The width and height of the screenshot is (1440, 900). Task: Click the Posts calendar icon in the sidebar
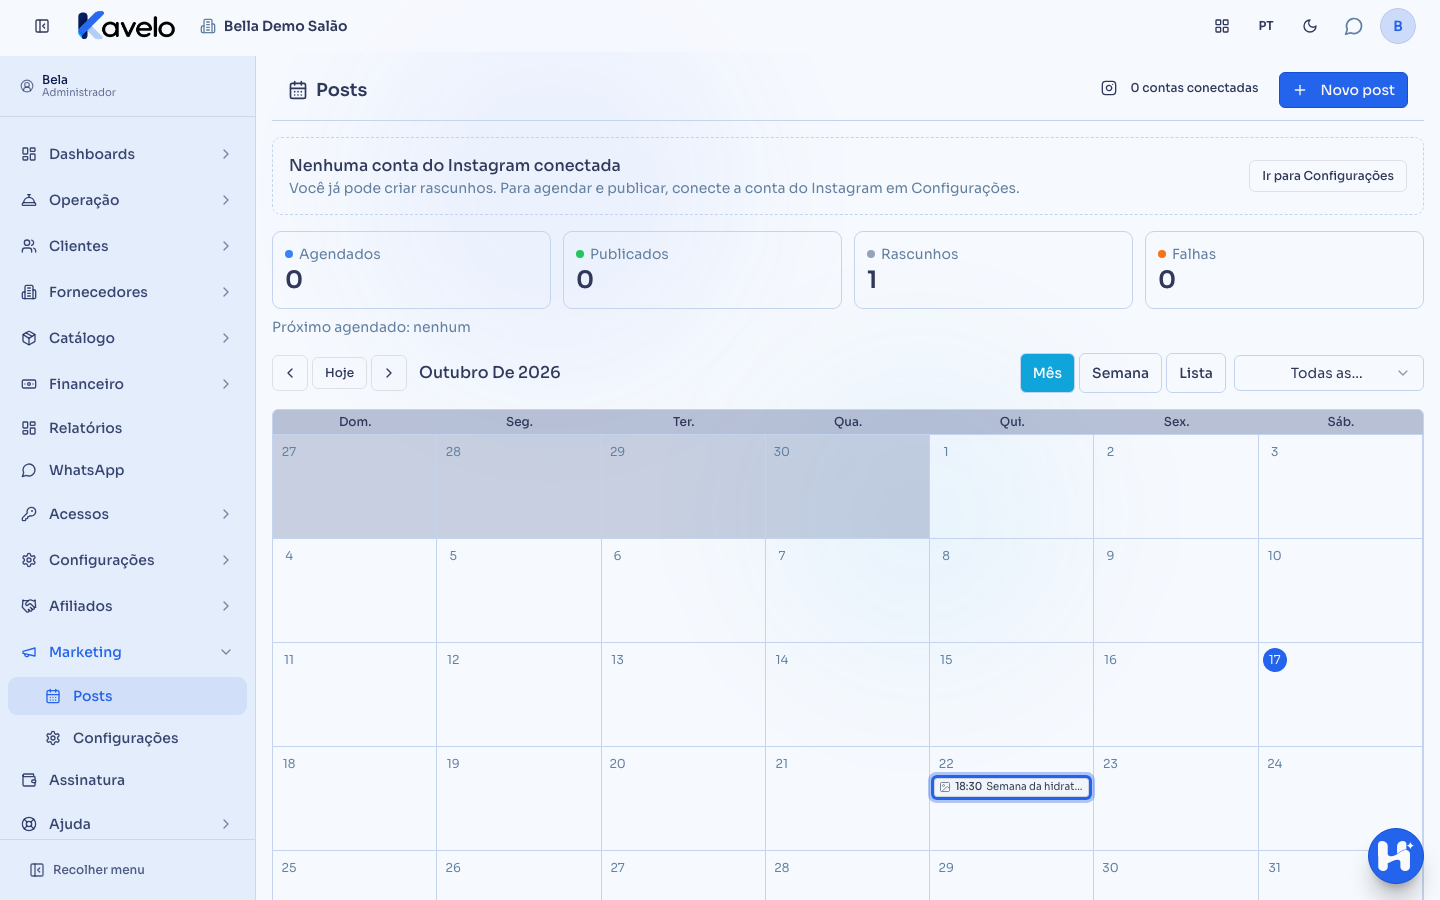click(x=53, y=696)
